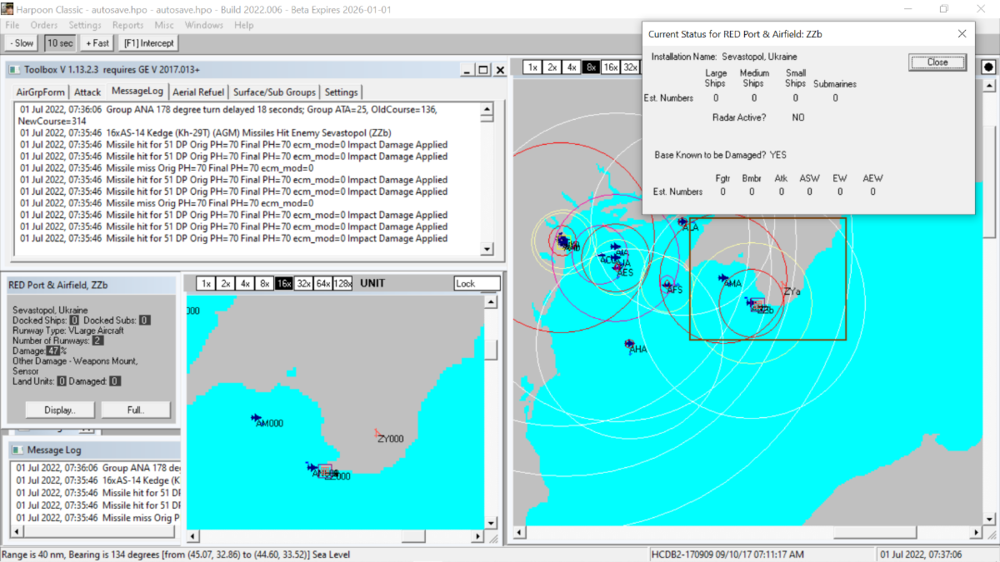Click the + Fast time button
This screenshot has width=1000, height=562.
pyautogui.click(x=98, y=43)
